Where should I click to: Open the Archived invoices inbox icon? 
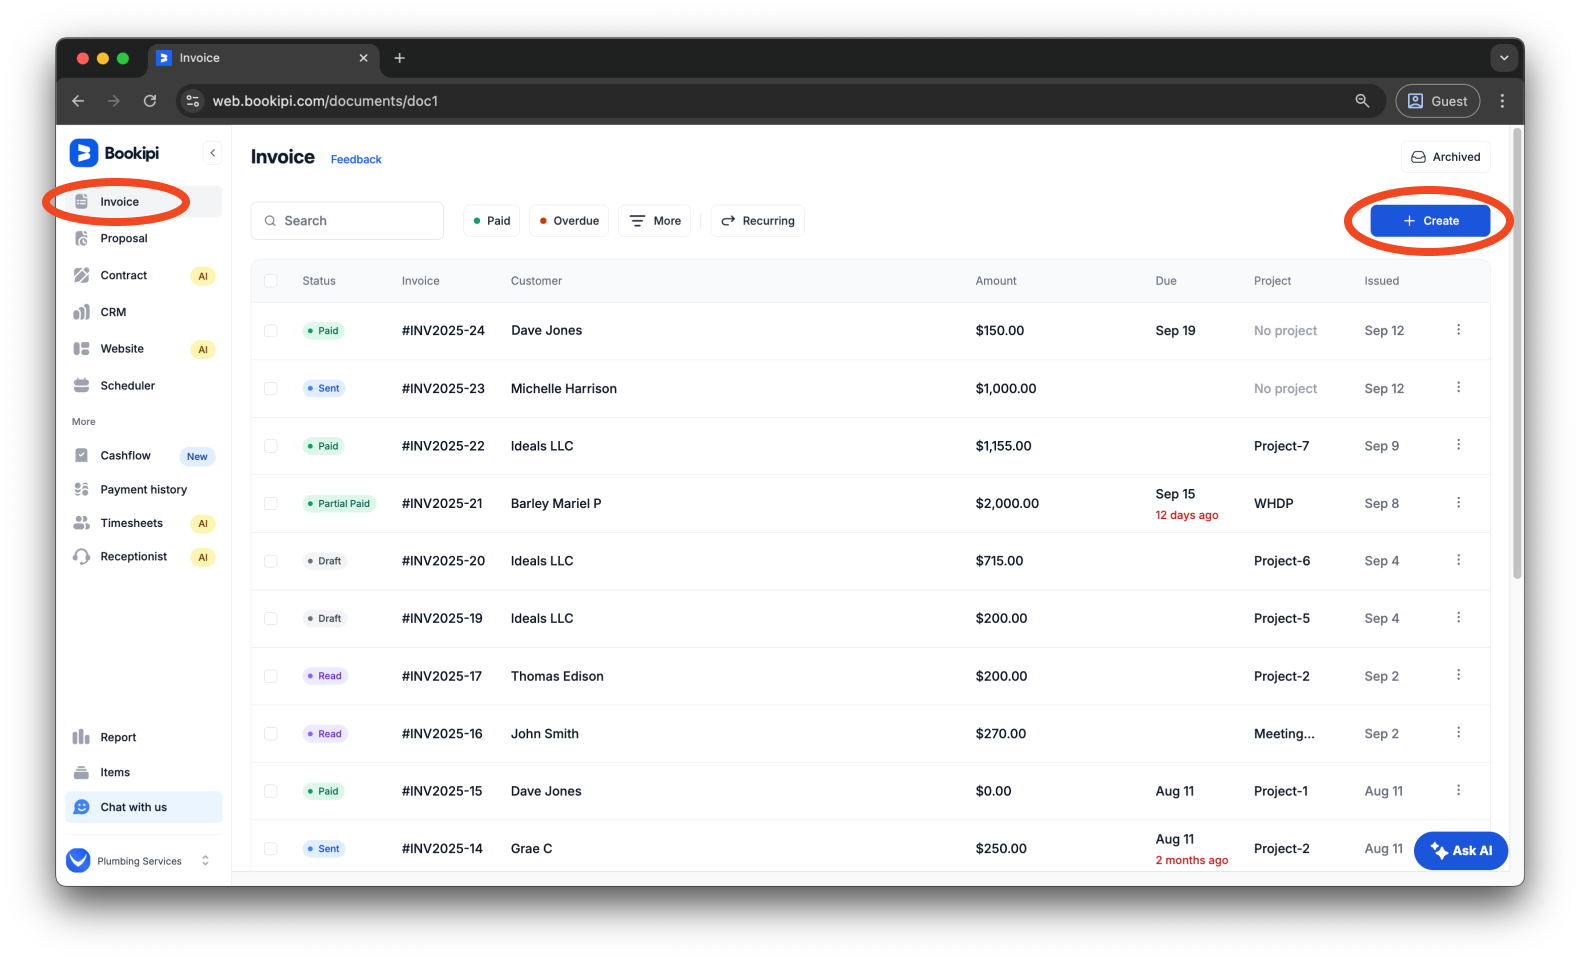click(x=1418, y=157)
